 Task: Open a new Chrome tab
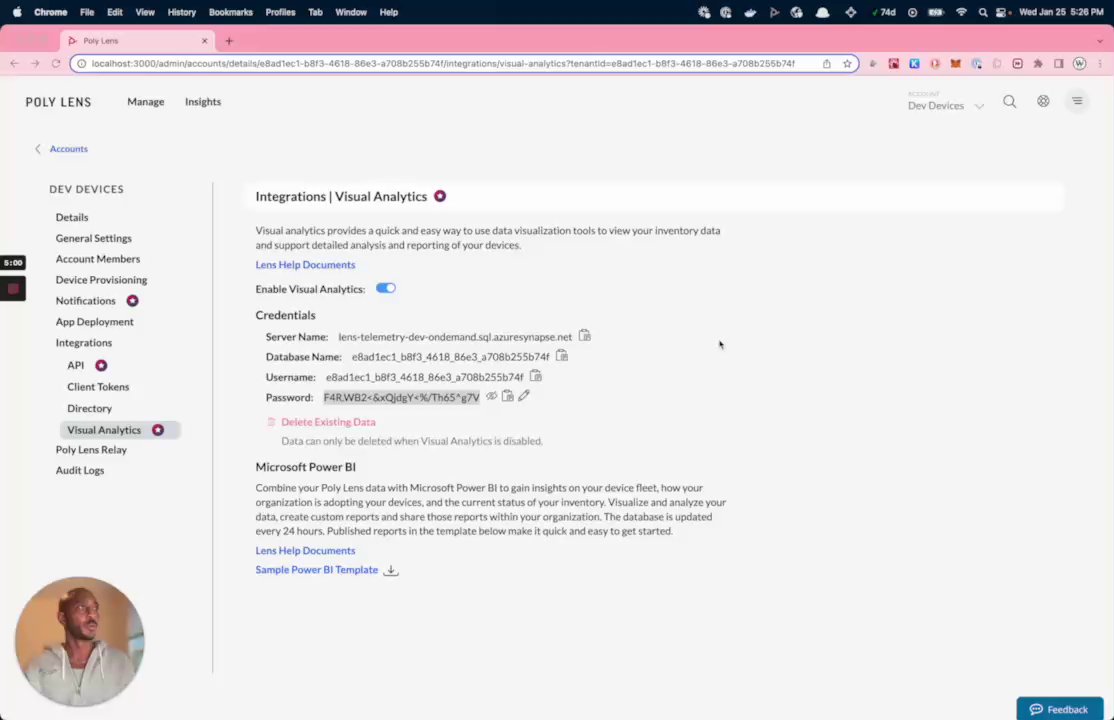point(229,41)
